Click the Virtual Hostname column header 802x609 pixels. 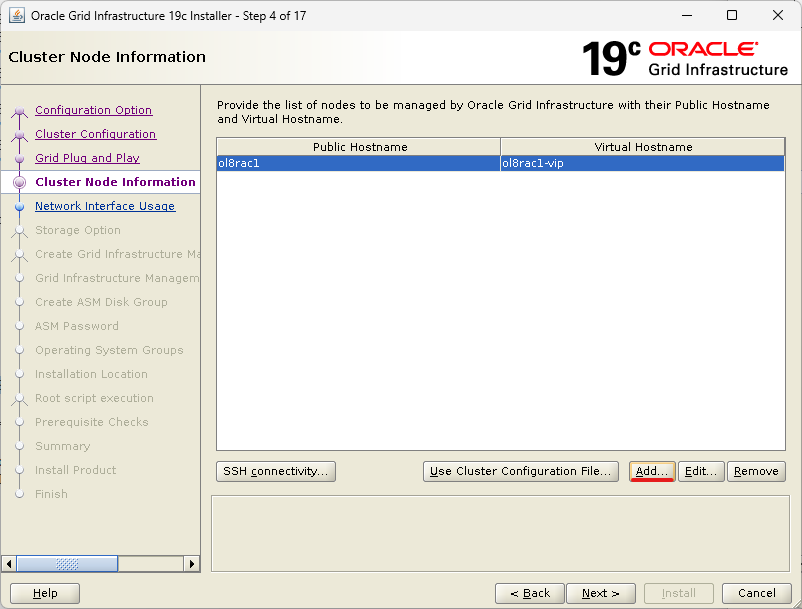click(643, 147)
